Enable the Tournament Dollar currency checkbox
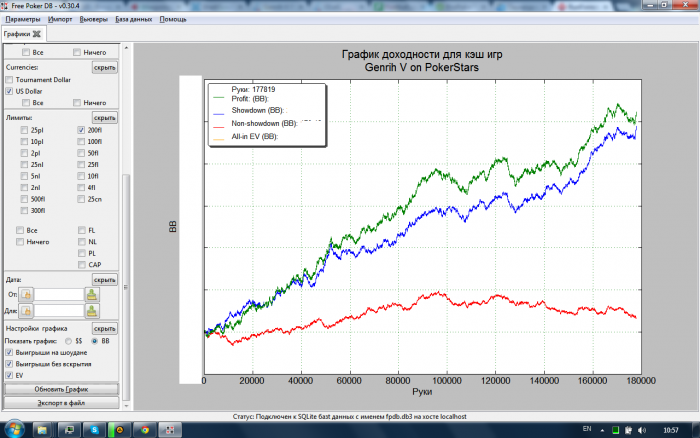The image size is (700, 438). click(x=9, y=79)
